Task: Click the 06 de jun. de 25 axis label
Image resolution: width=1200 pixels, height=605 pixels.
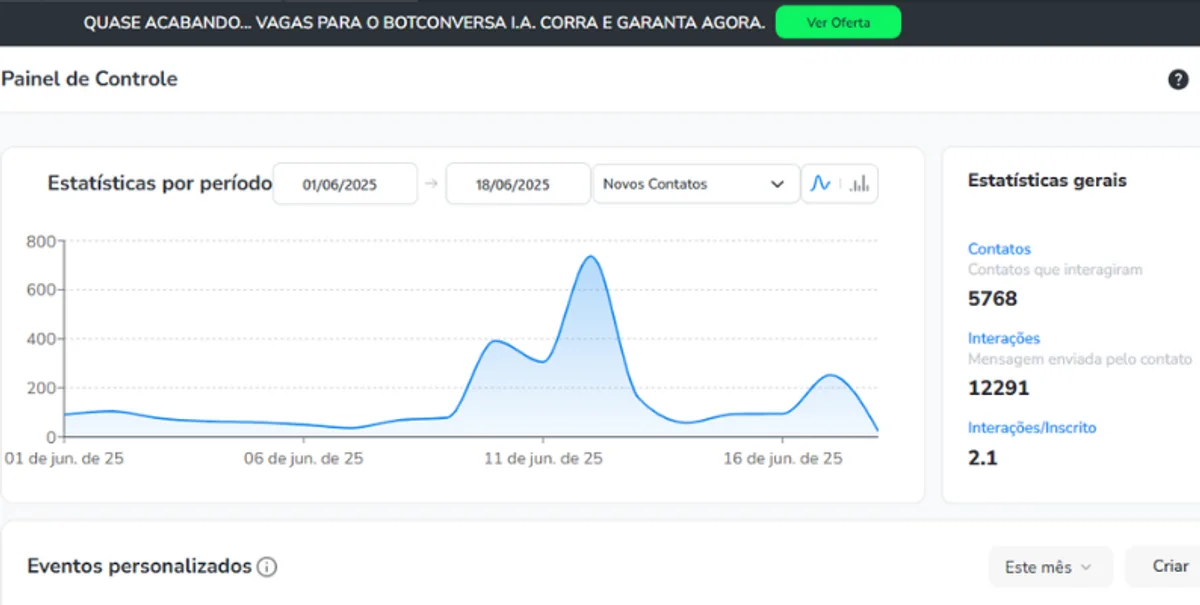Action: 304,459
